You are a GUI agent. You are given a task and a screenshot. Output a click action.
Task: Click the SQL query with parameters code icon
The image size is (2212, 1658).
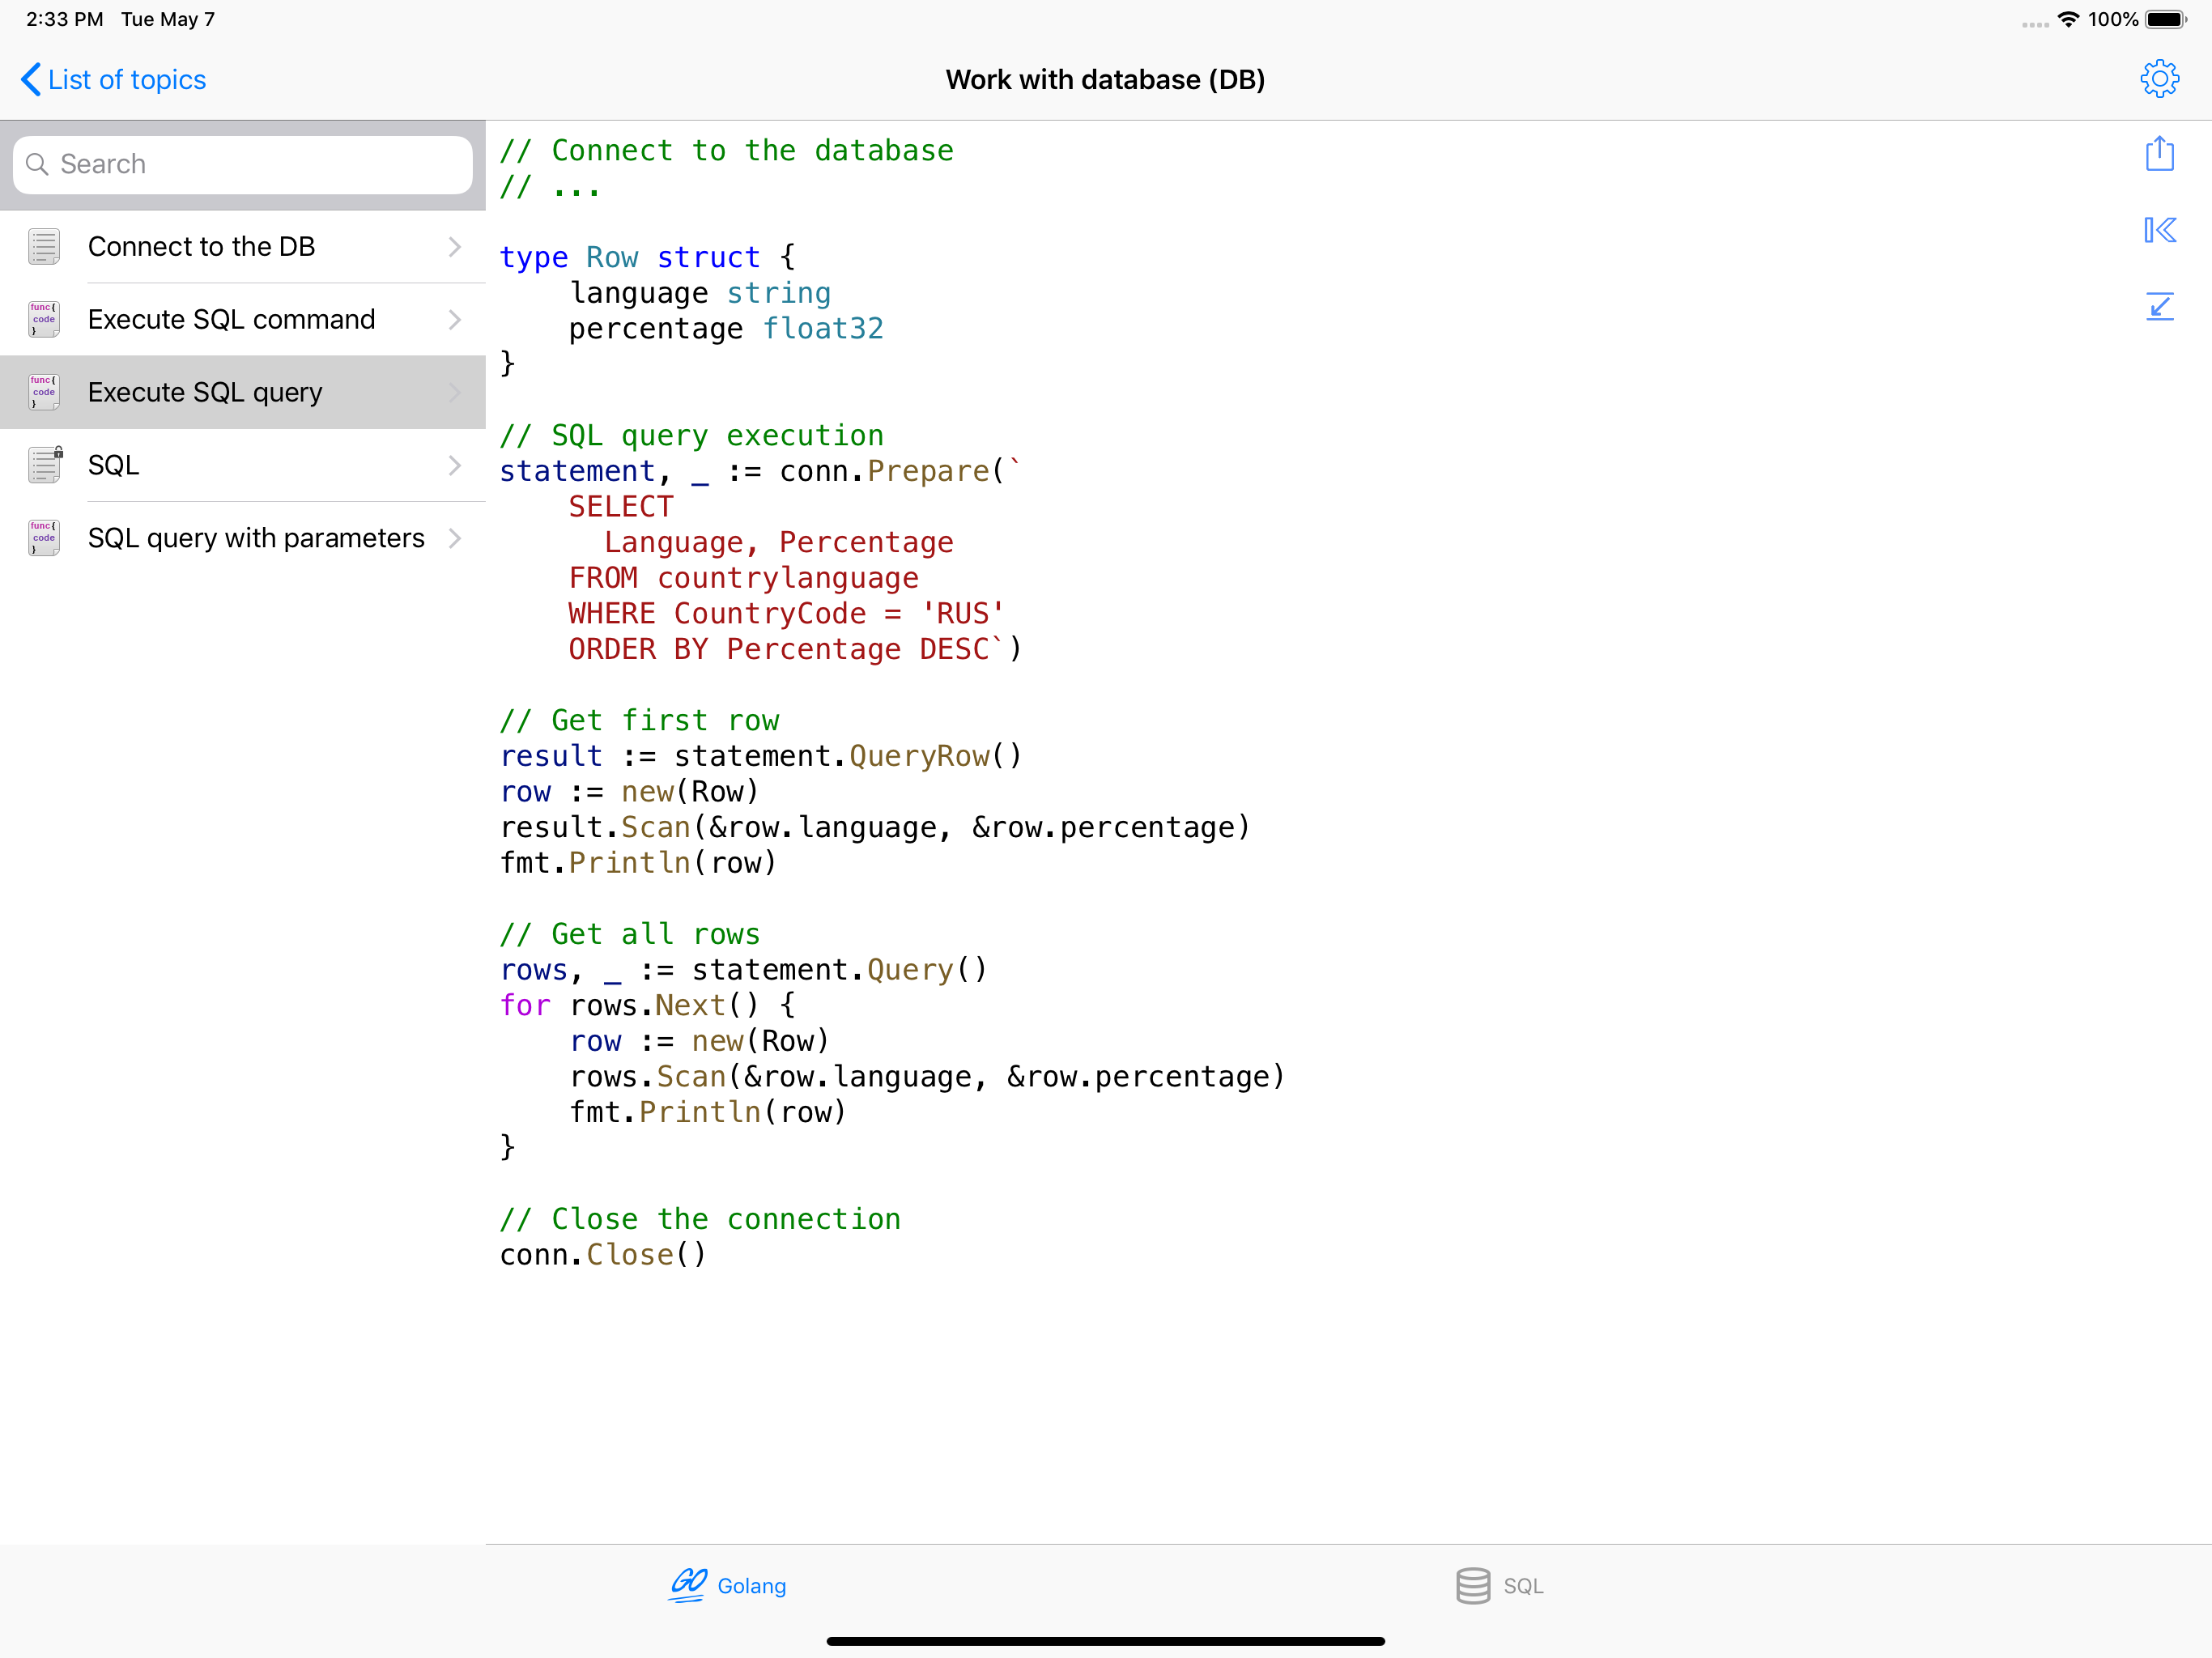click(44, 538)
